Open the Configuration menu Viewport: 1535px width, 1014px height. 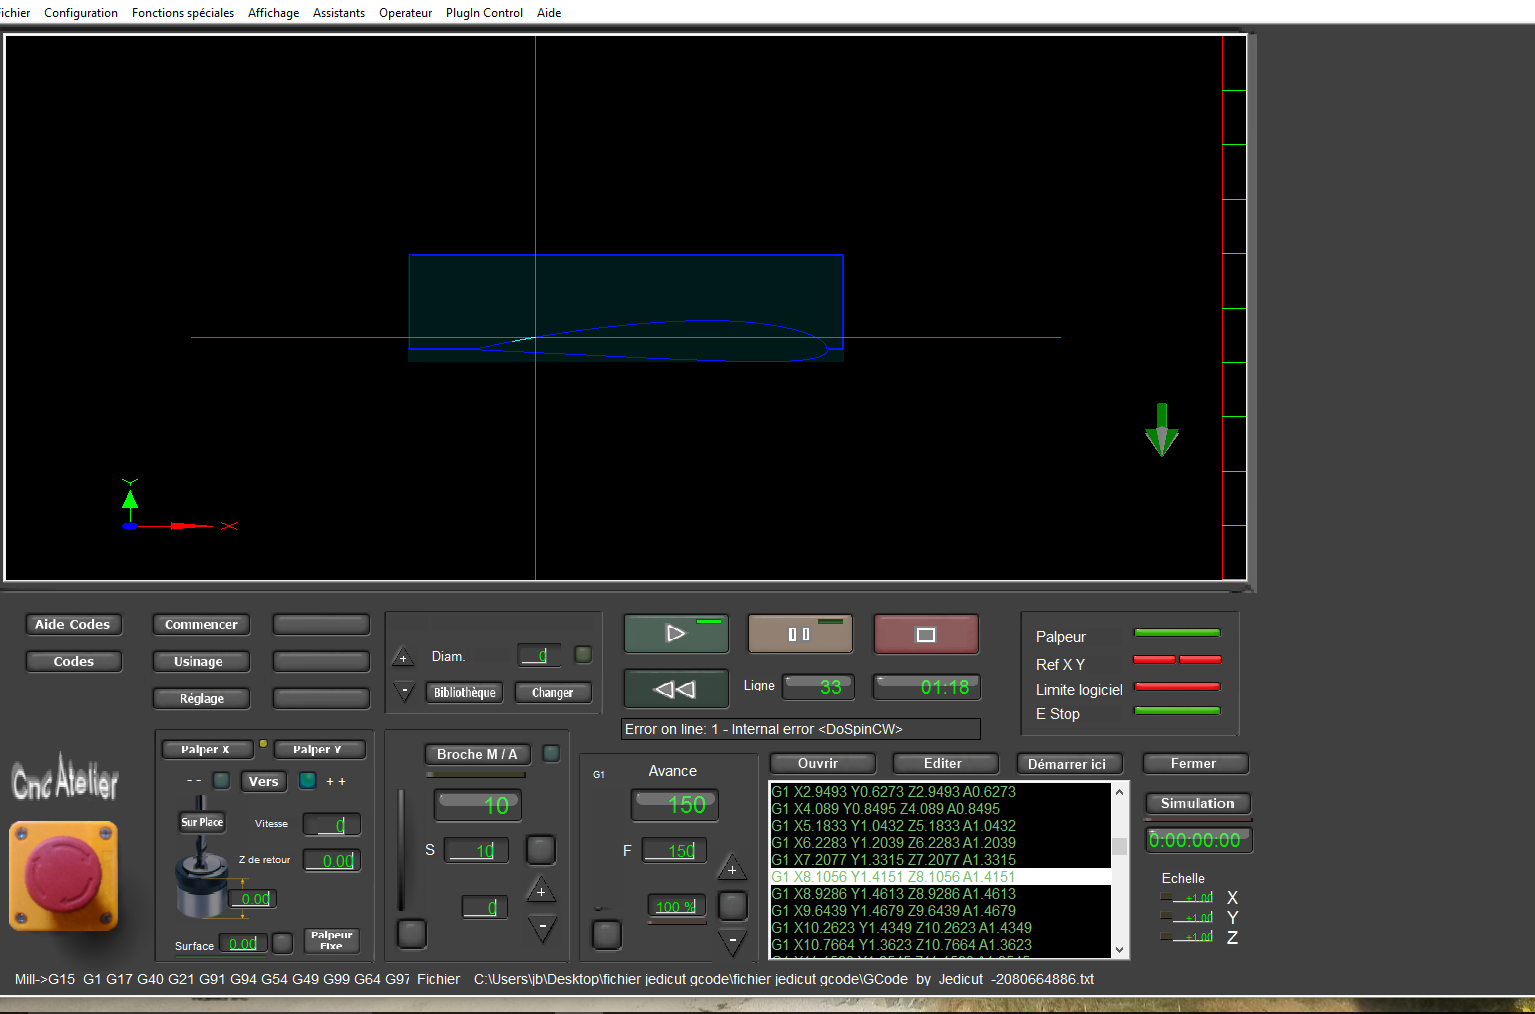(81, 13)
